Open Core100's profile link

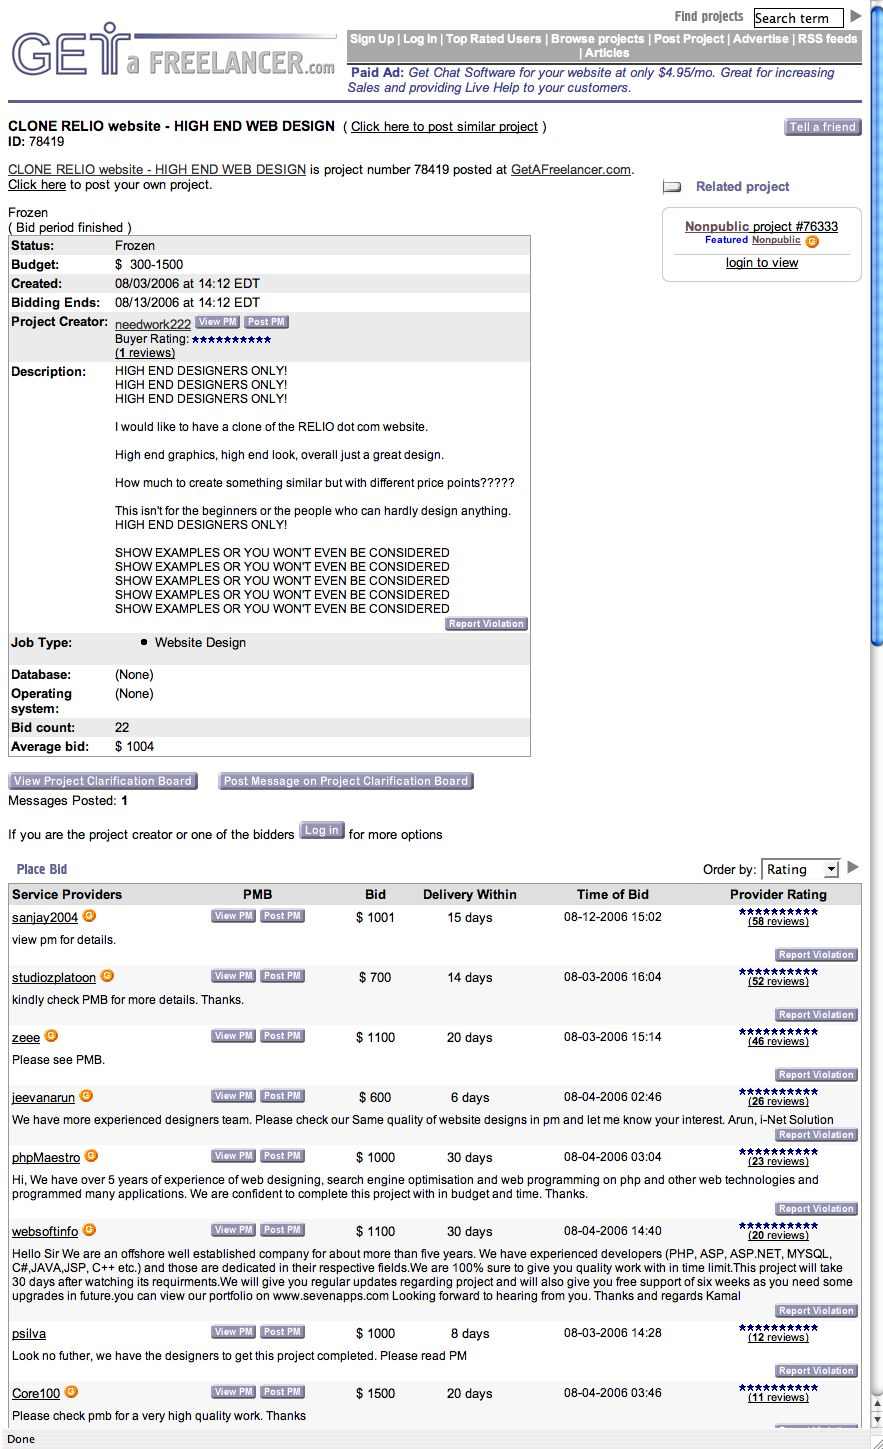point(36,1394)
